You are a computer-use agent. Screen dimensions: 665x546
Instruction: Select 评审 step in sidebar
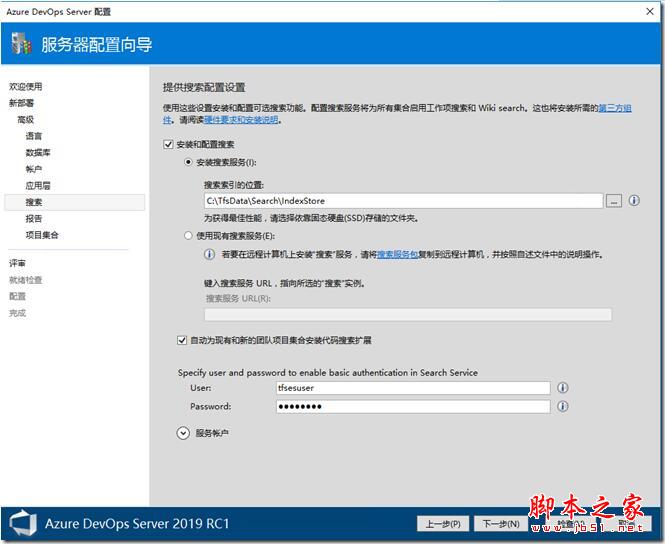click(17, 263)
